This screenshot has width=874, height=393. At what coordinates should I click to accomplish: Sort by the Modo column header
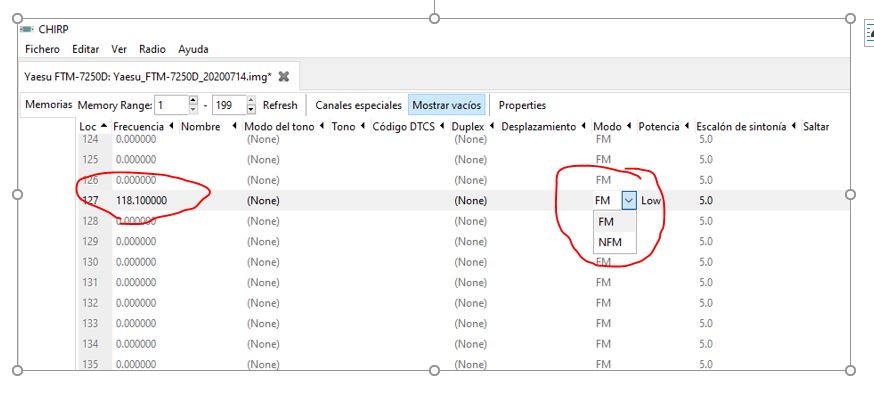point(612,127)
